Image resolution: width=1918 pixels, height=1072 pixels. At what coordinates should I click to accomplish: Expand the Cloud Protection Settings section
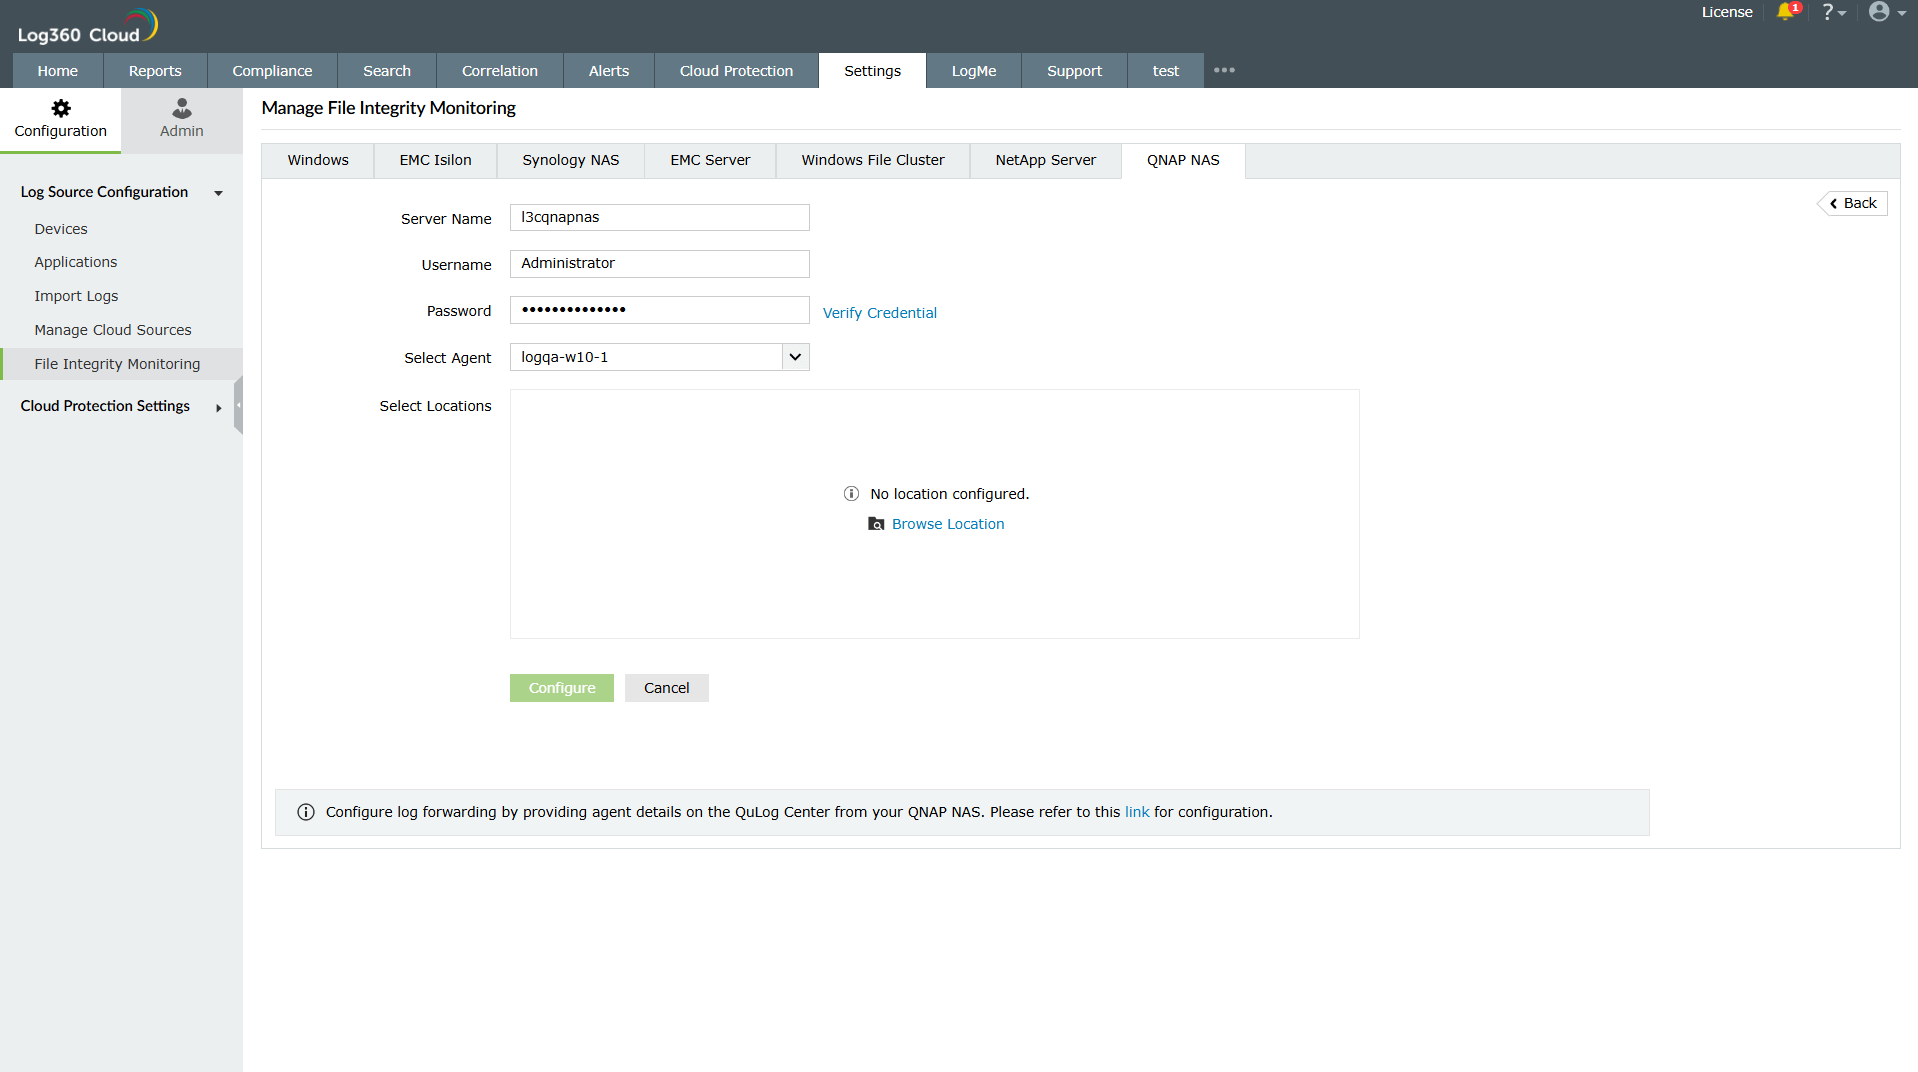coord(218,408)
